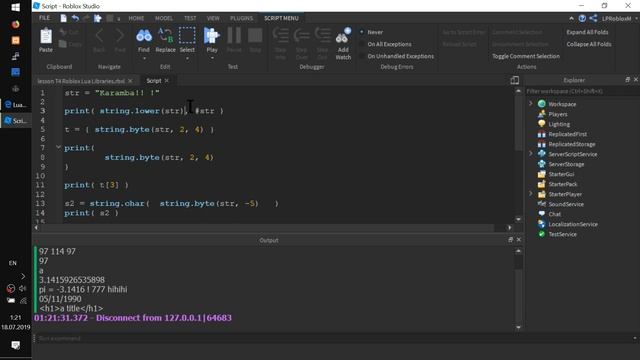Click the split editor view icon
The image size is (640, 360).
pos(515,80)
